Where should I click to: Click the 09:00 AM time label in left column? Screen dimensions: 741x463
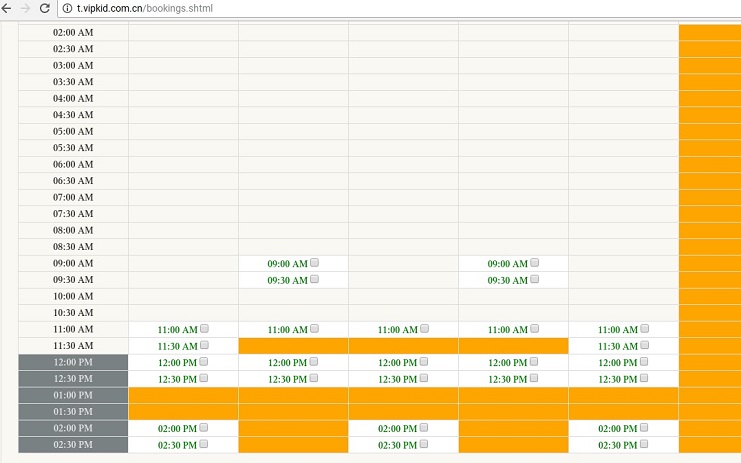click(x=73, y=263)
